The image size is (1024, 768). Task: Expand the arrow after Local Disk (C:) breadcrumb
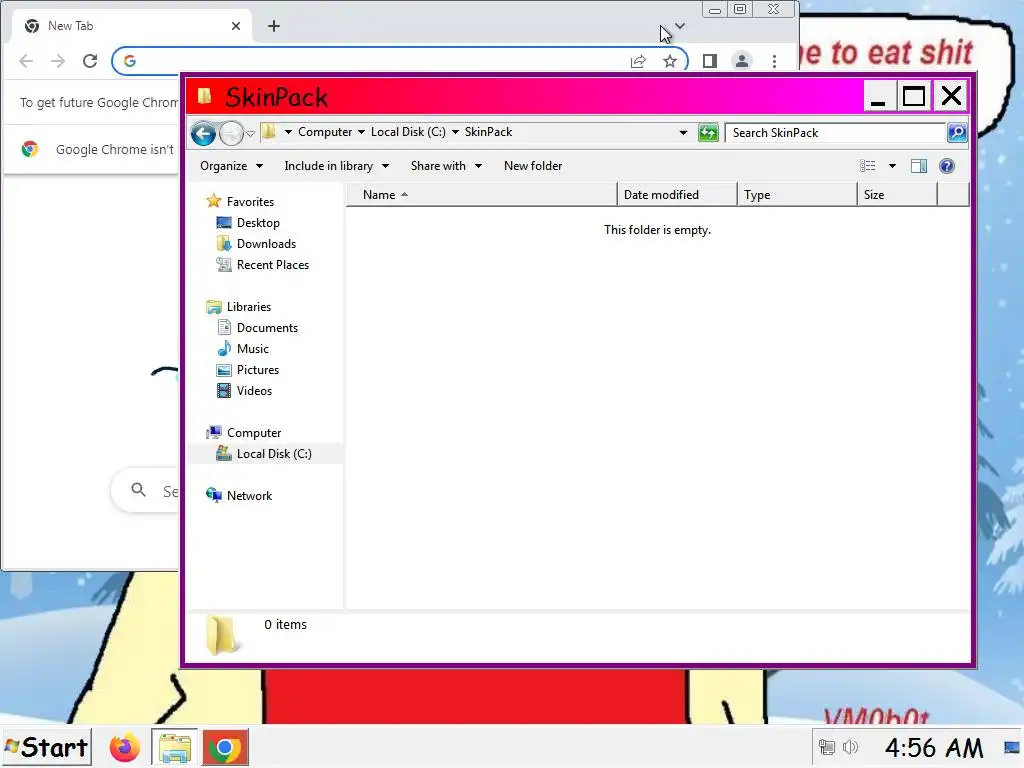click(x=455, y=132)
